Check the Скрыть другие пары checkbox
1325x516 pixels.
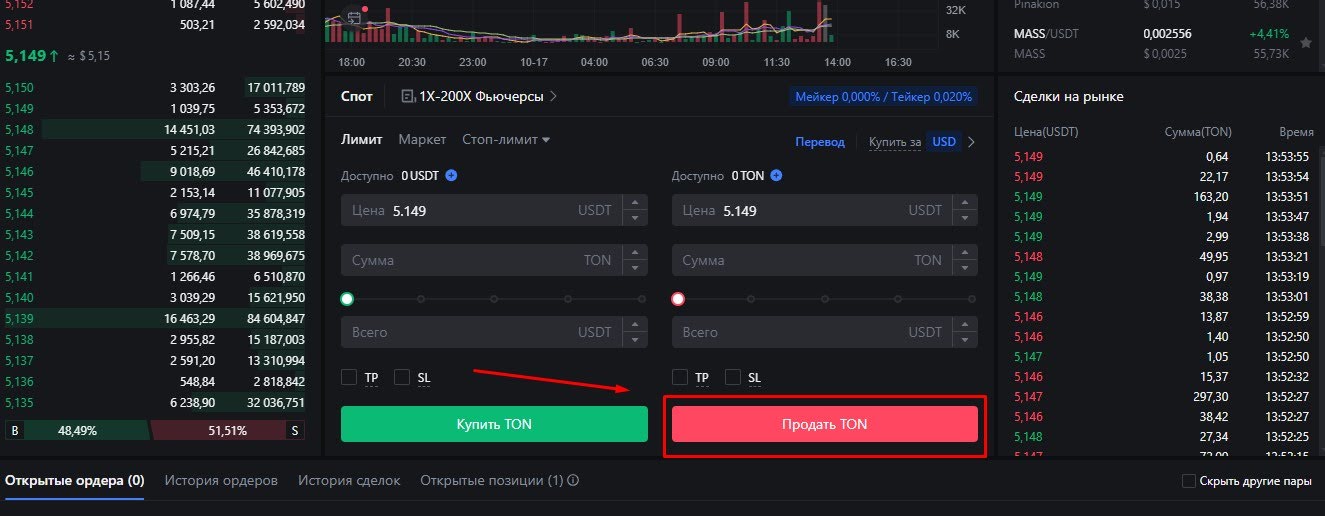click(1189, 481)
